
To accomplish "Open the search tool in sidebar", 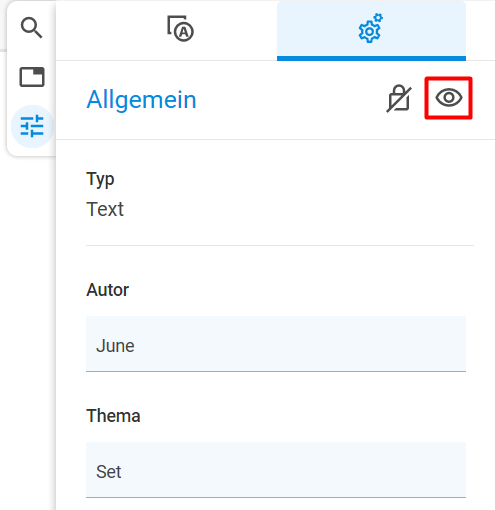I will click(31, 28).
